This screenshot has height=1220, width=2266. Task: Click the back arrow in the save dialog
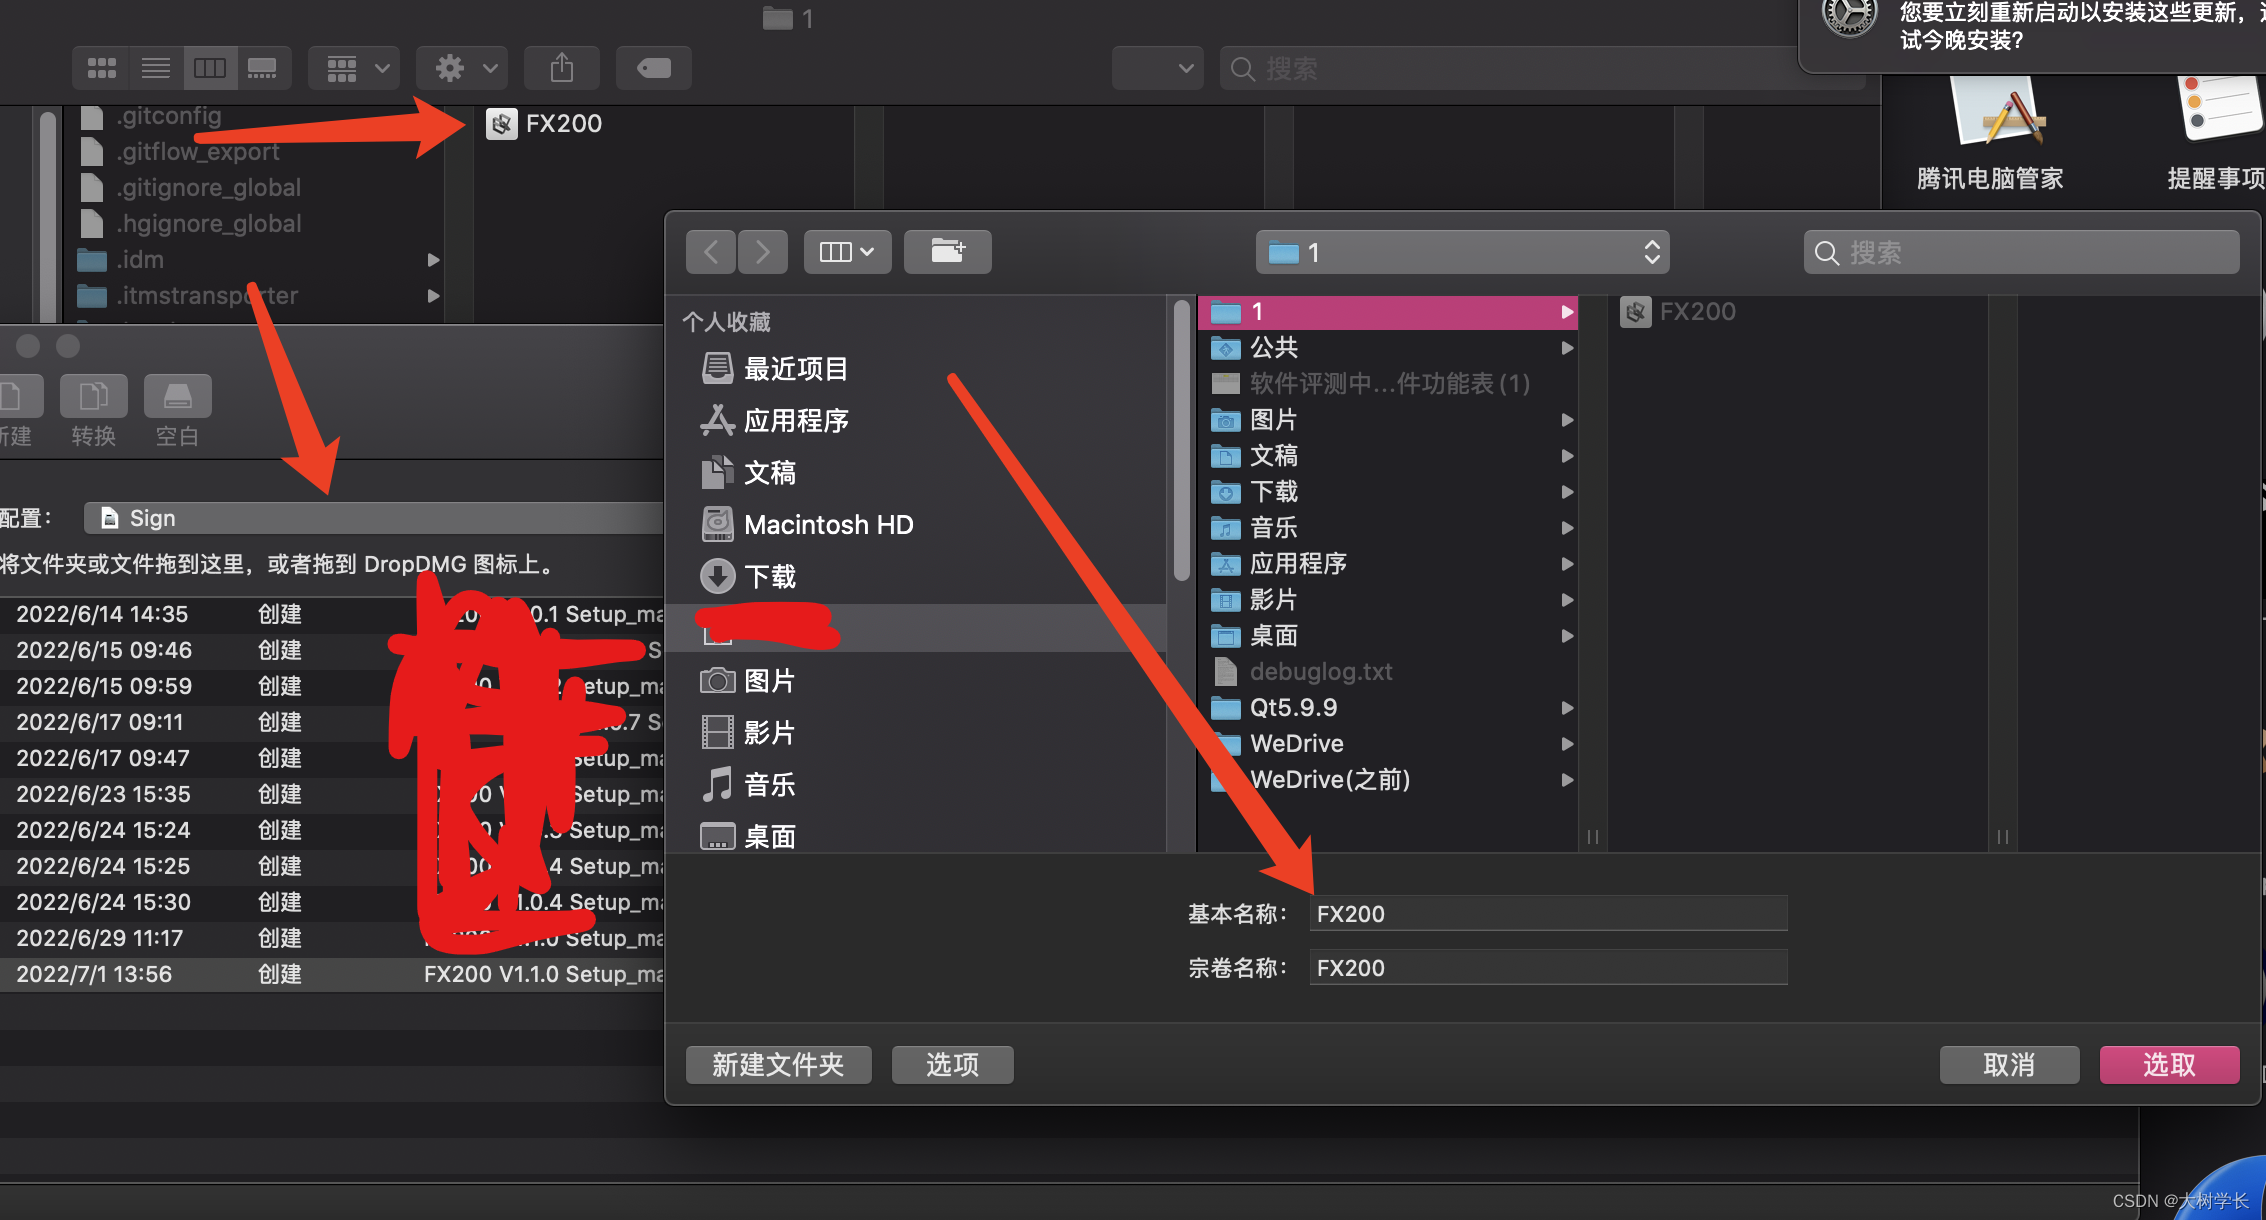710,252
